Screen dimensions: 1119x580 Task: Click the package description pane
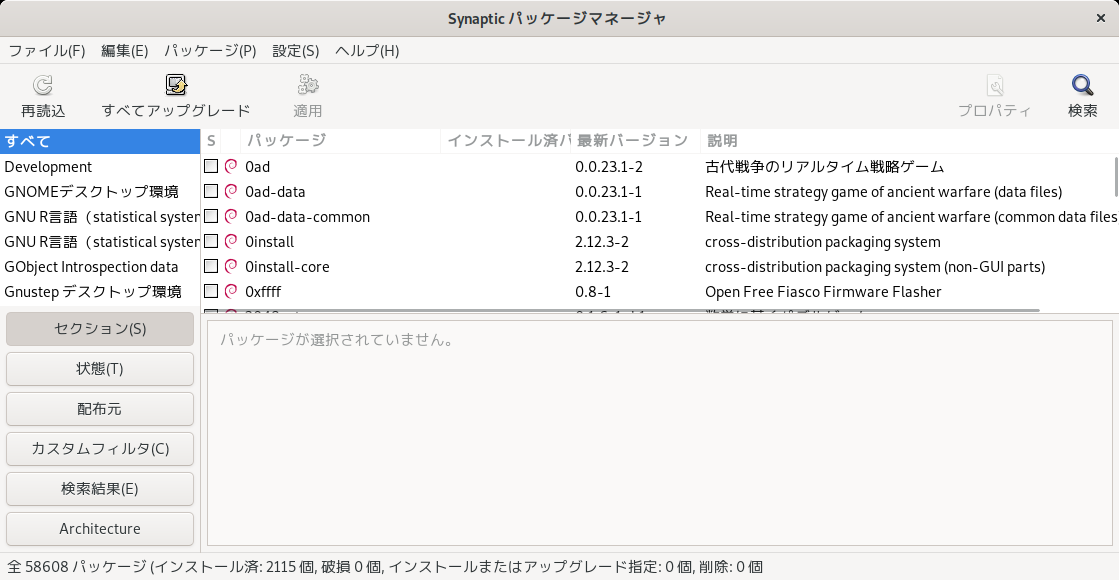click(659, 433)
